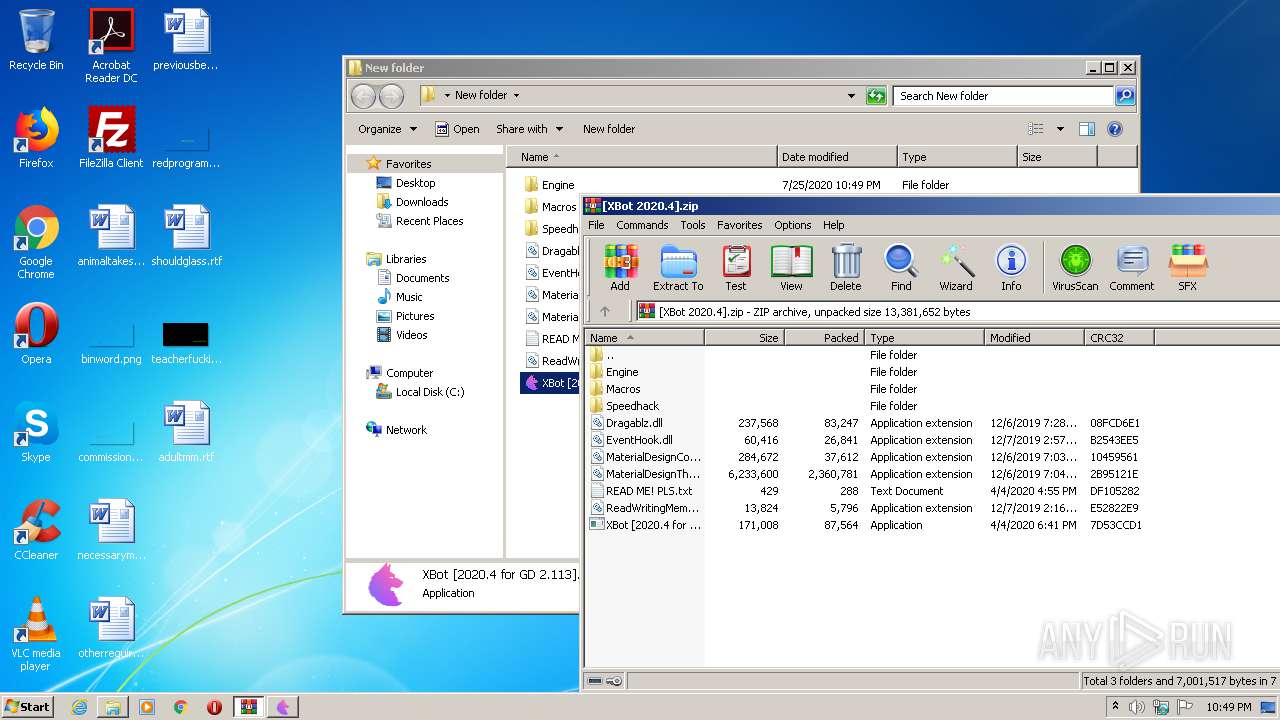Click the Explorer help question-mark icon
This screenshot has width=1280, height=720.
[1115, 129]
